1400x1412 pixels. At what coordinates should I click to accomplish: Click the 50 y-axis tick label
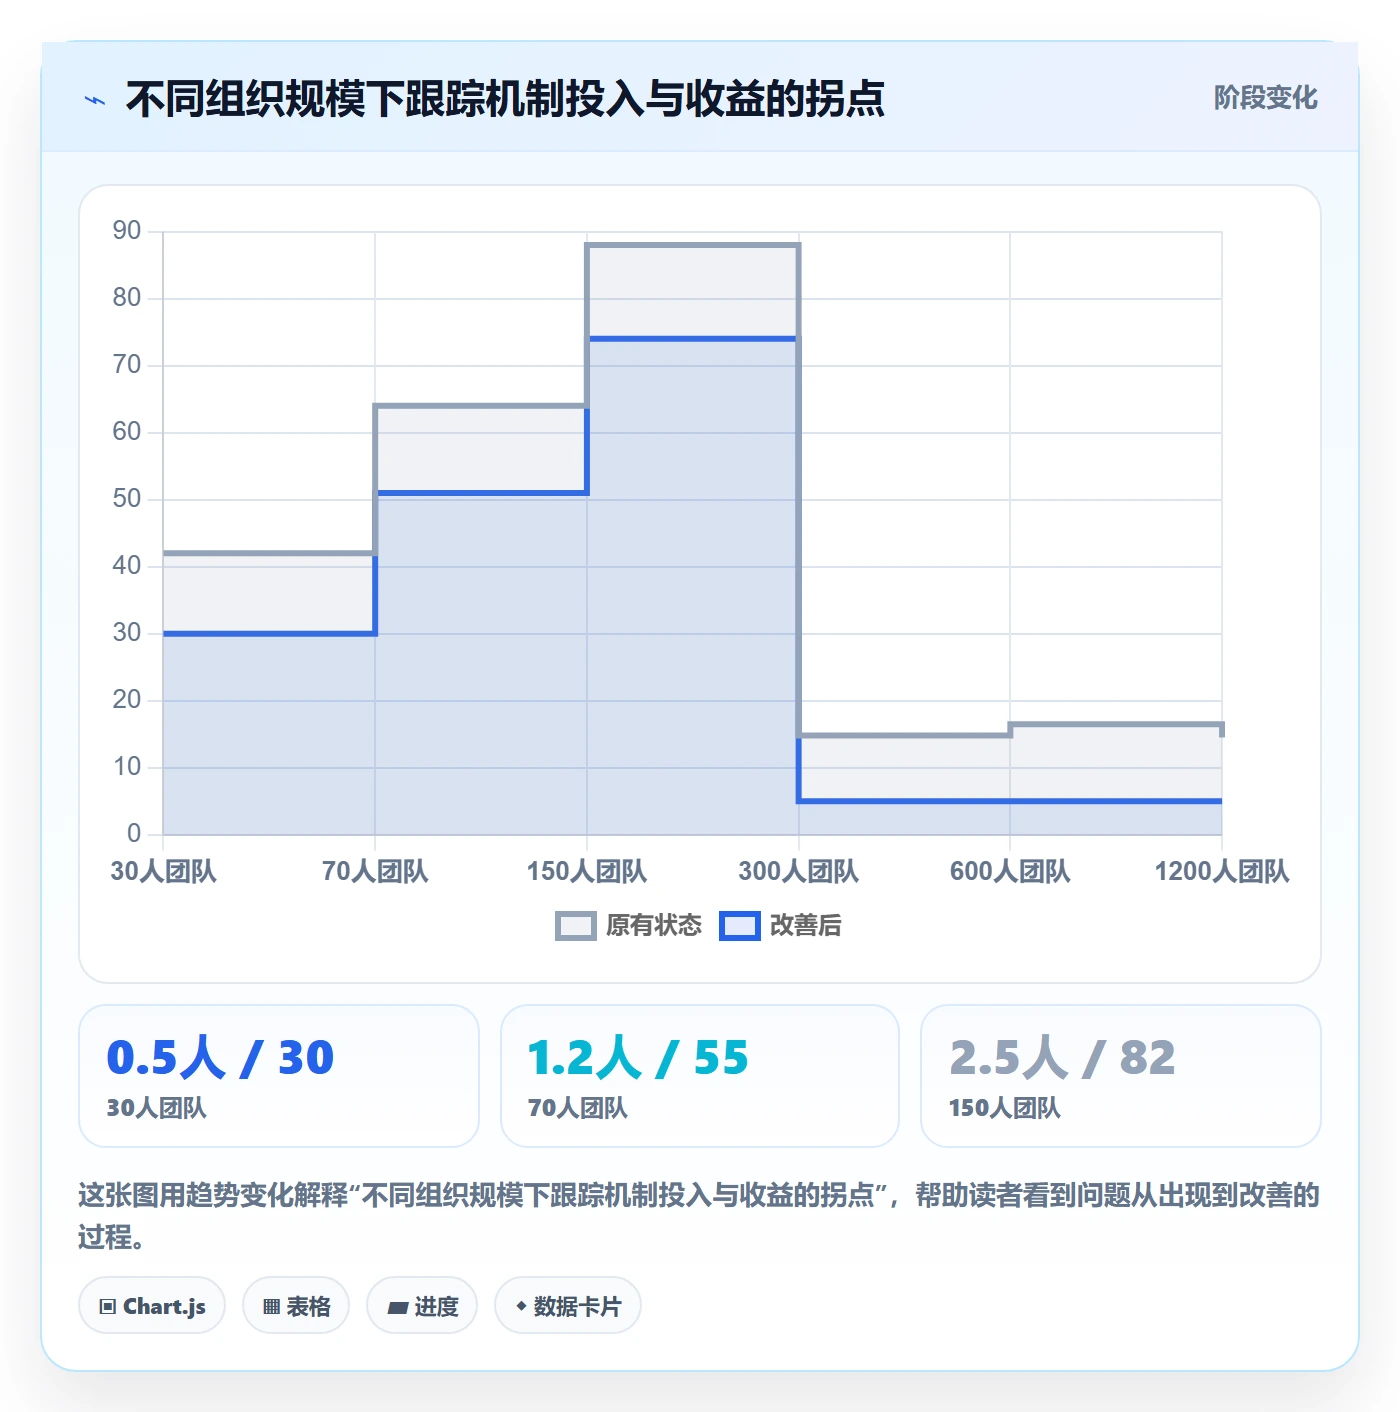coord(127,499)
